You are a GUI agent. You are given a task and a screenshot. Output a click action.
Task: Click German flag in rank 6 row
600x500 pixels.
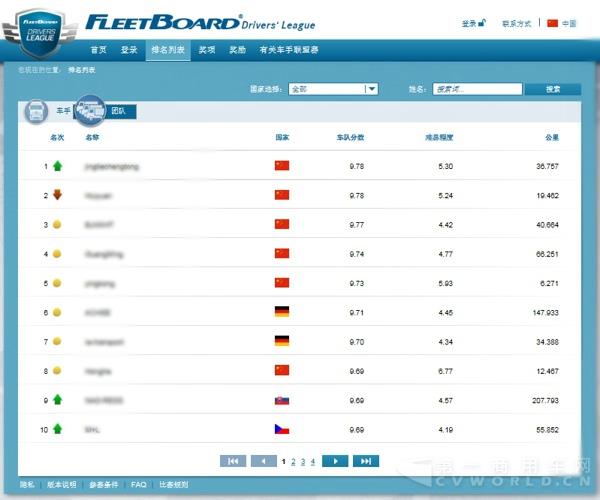pyautogui.click(x=282, y=312)
